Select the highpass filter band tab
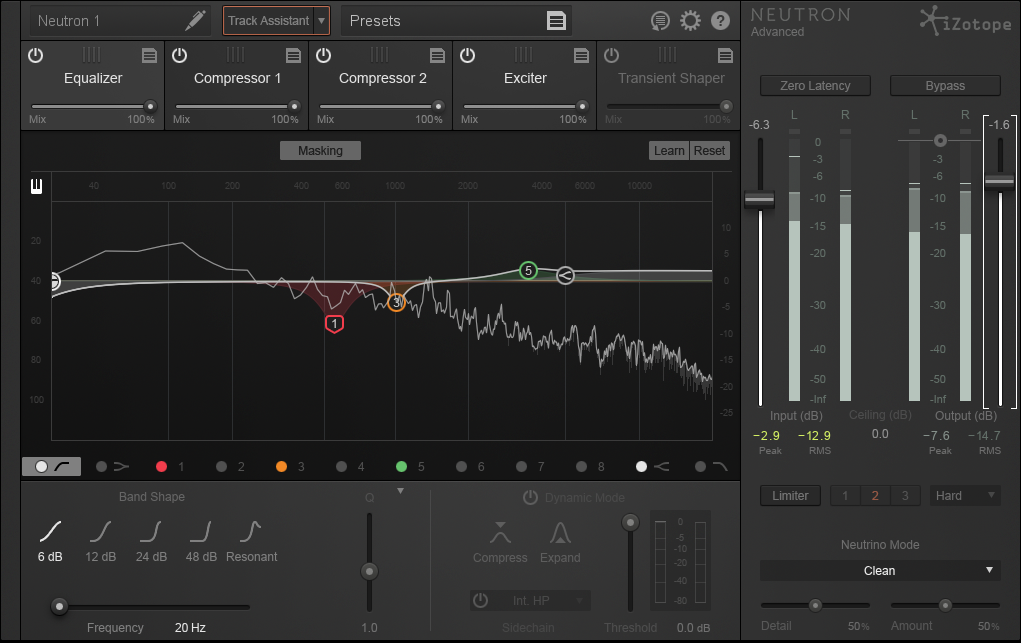This screenshot has height=643, width=1021. click(x=51, y=466)
